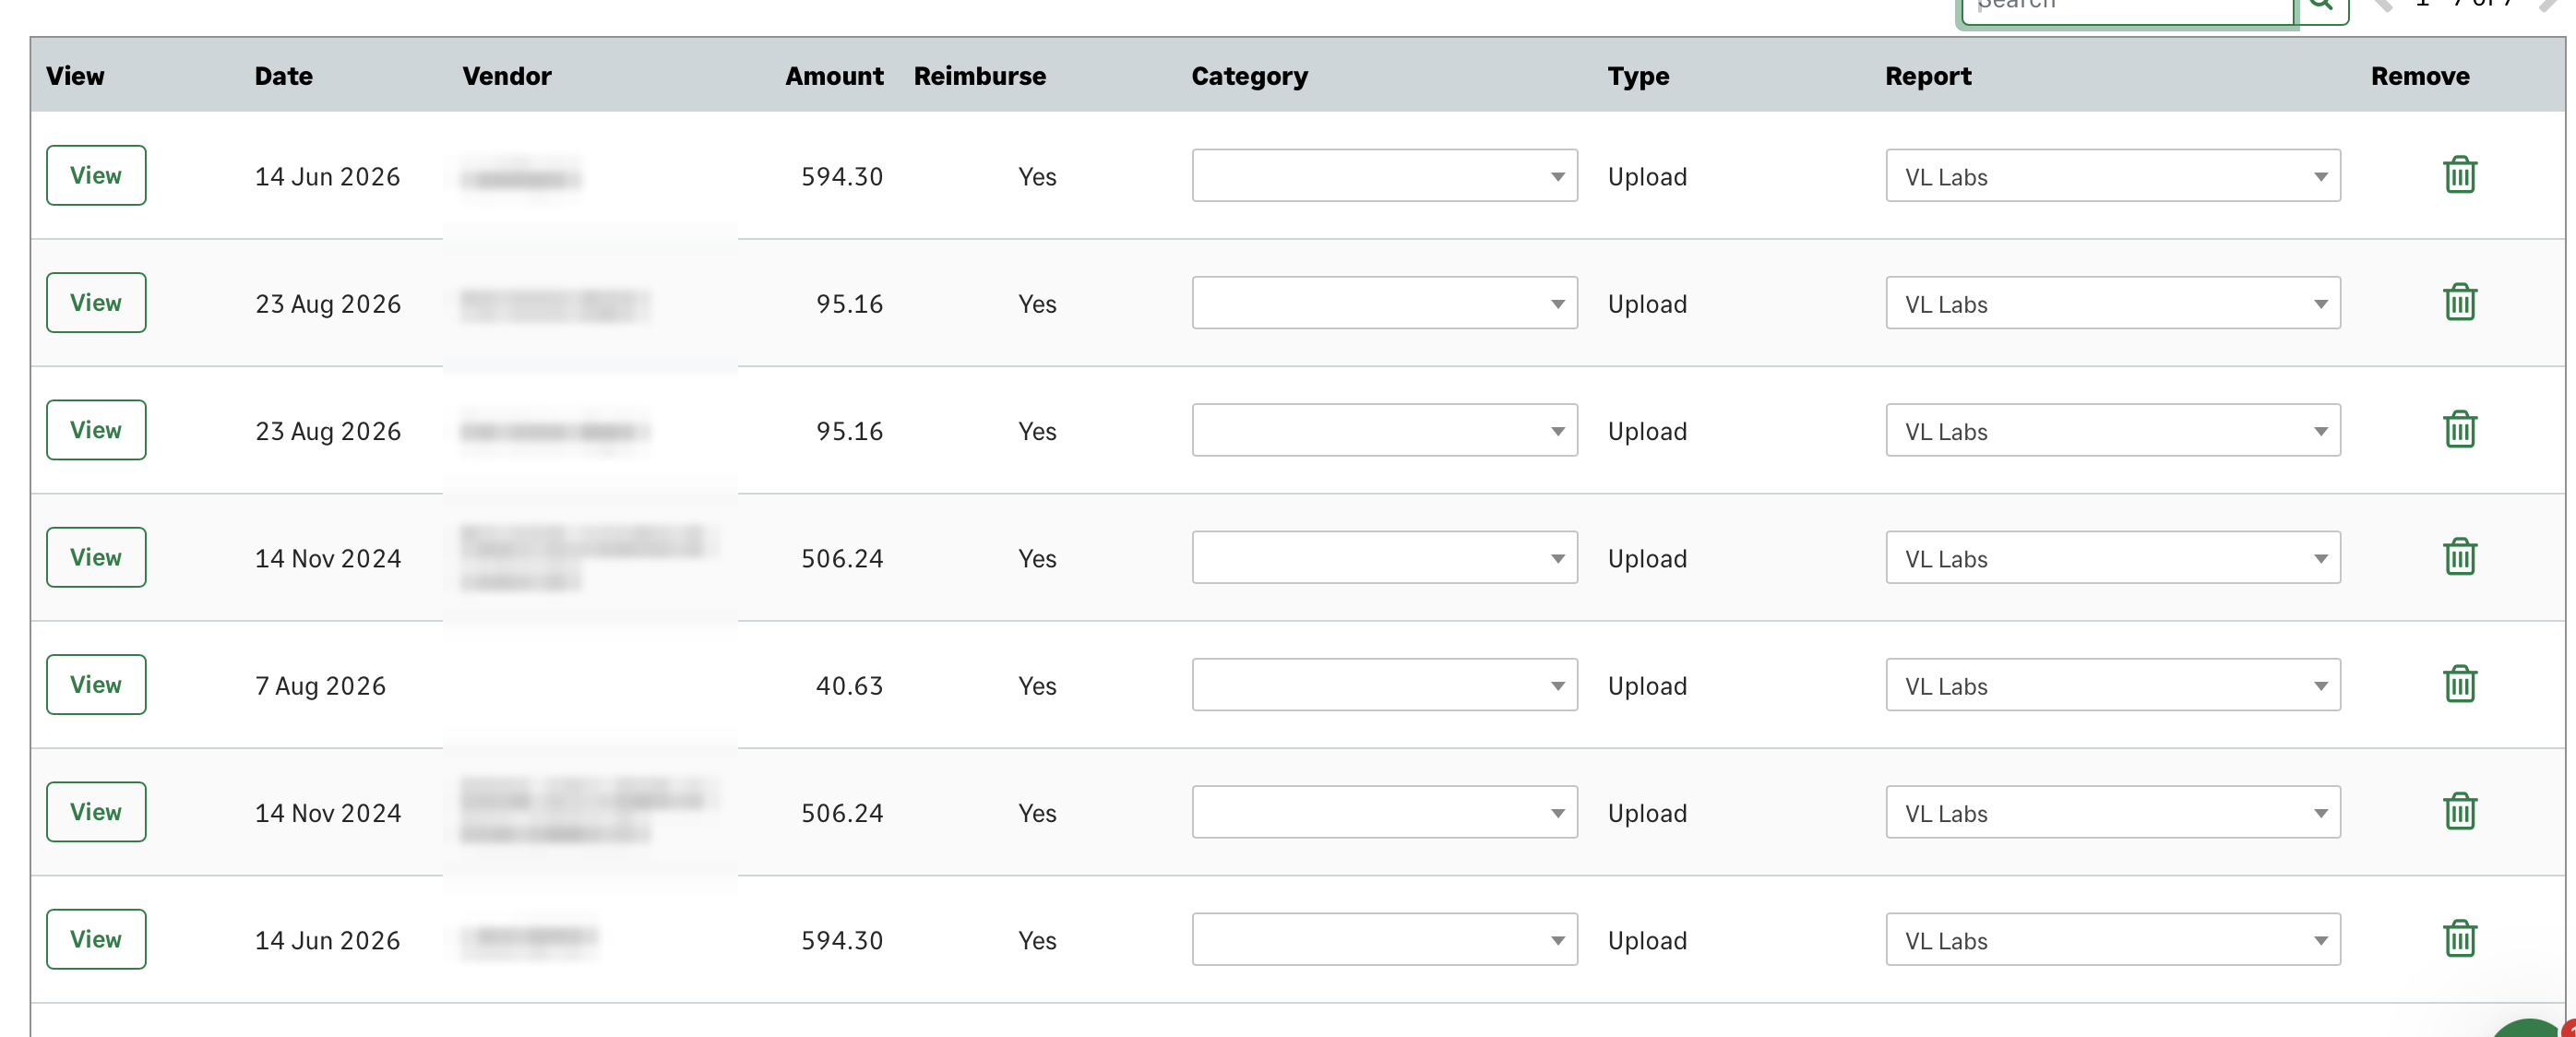Expand Category dropdown on second 506.24 row

pos(1384,812)
